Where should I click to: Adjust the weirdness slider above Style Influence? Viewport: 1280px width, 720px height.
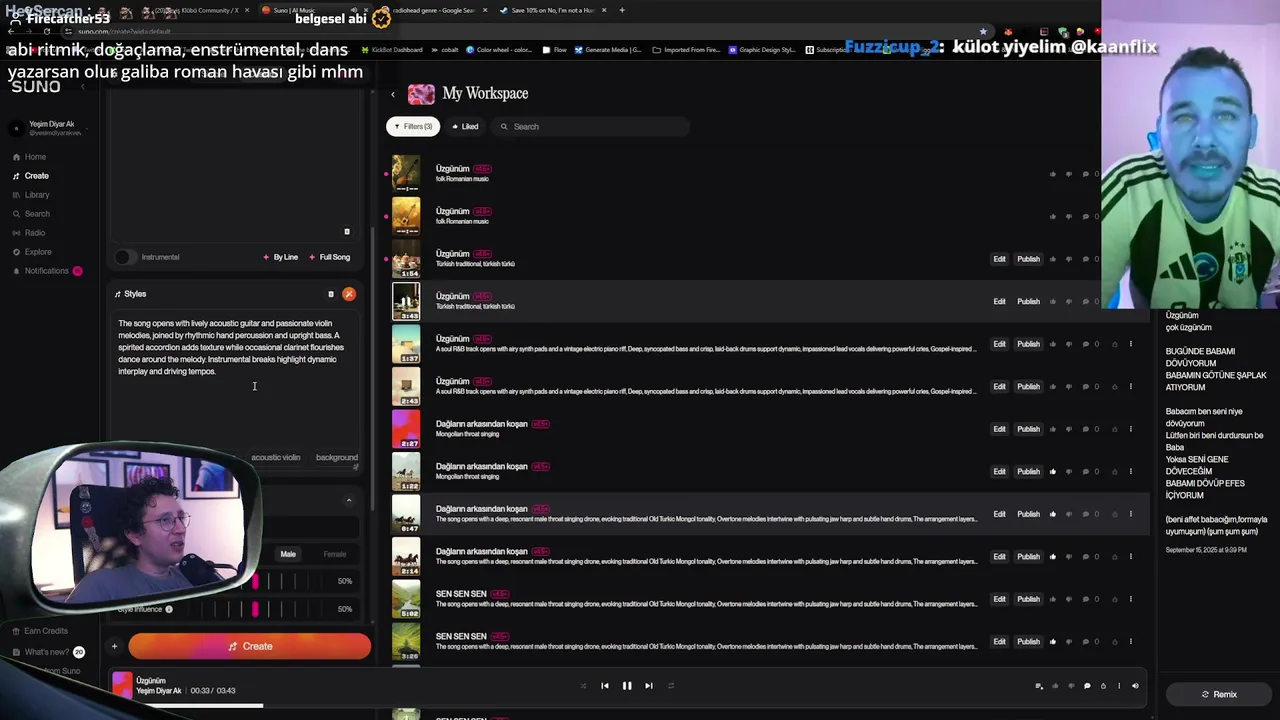click(x=255, y=581)
